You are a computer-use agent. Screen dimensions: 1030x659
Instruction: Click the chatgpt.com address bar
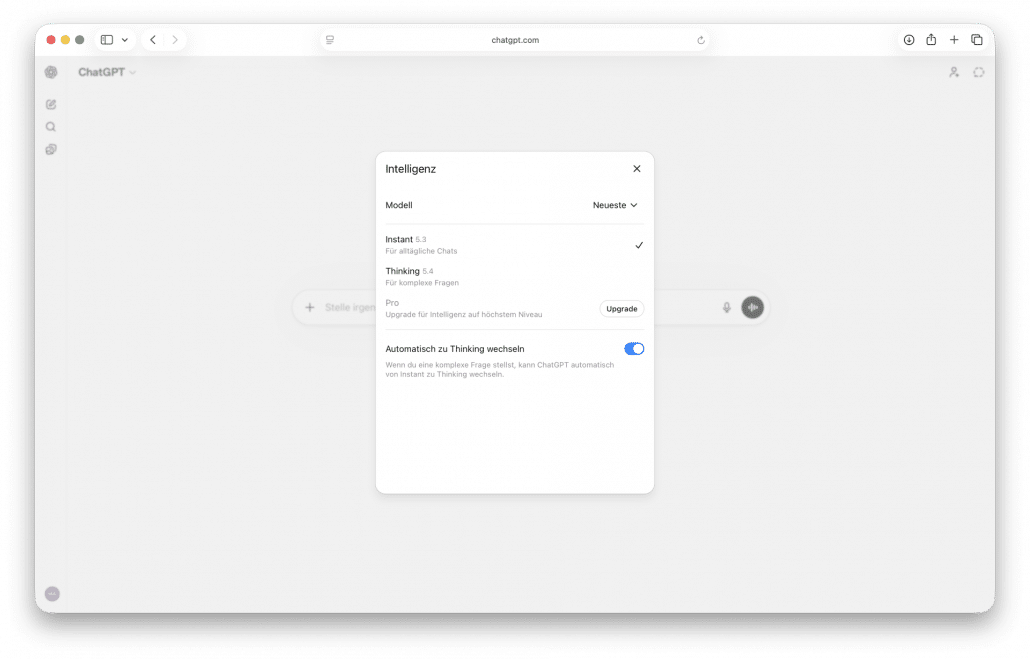(x=515, y=40)
